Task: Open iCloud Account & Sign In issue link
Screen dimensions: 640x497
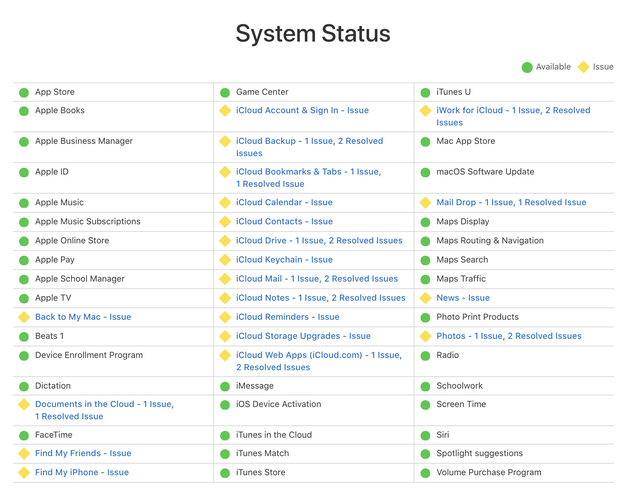Action: (302, 111)
